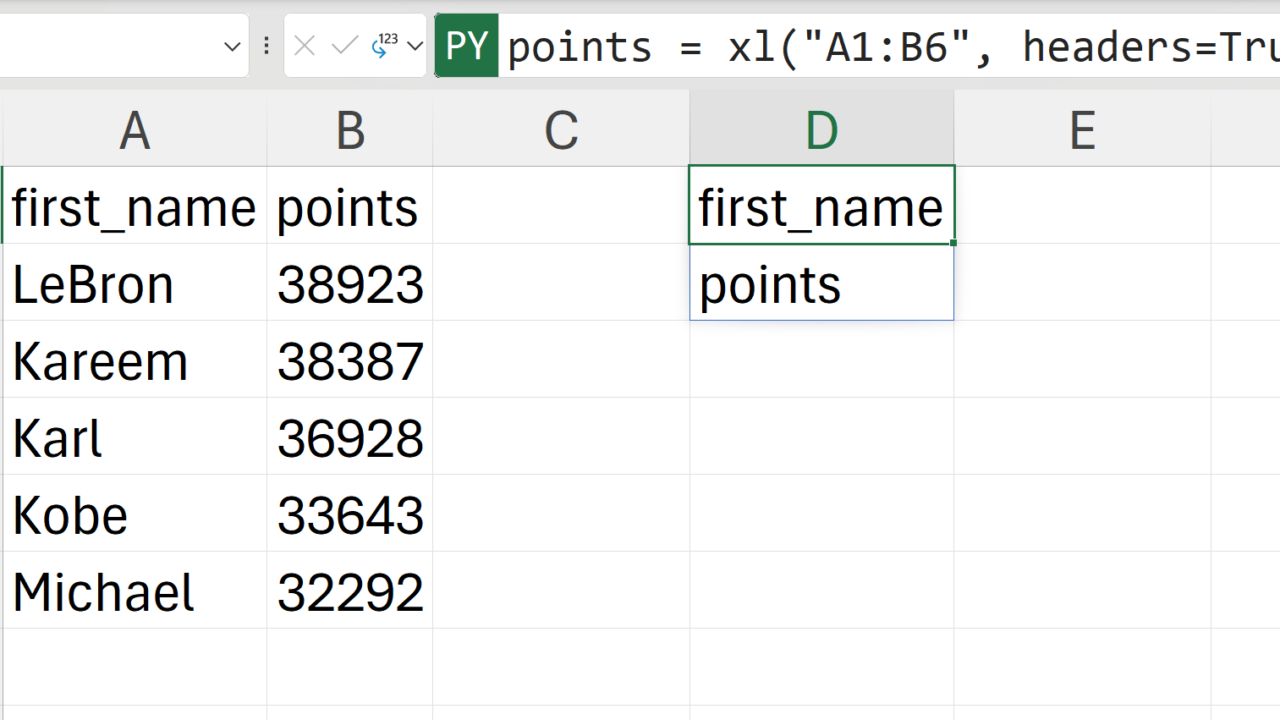
Task: Click the cancel X icon in formula bar
Action: click(305, 46)
